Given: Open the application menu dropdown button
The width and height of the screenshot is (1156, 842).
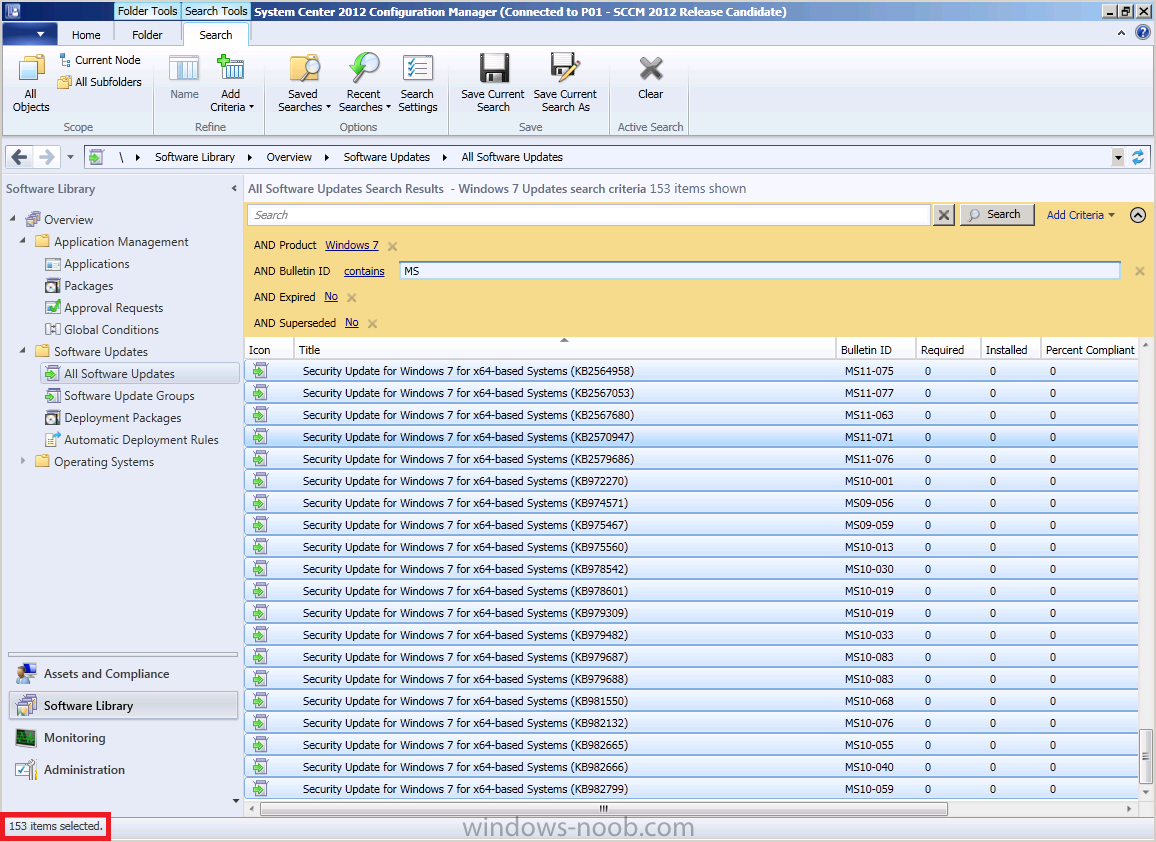Looking at the screenshot, I should tap(31, 34).
